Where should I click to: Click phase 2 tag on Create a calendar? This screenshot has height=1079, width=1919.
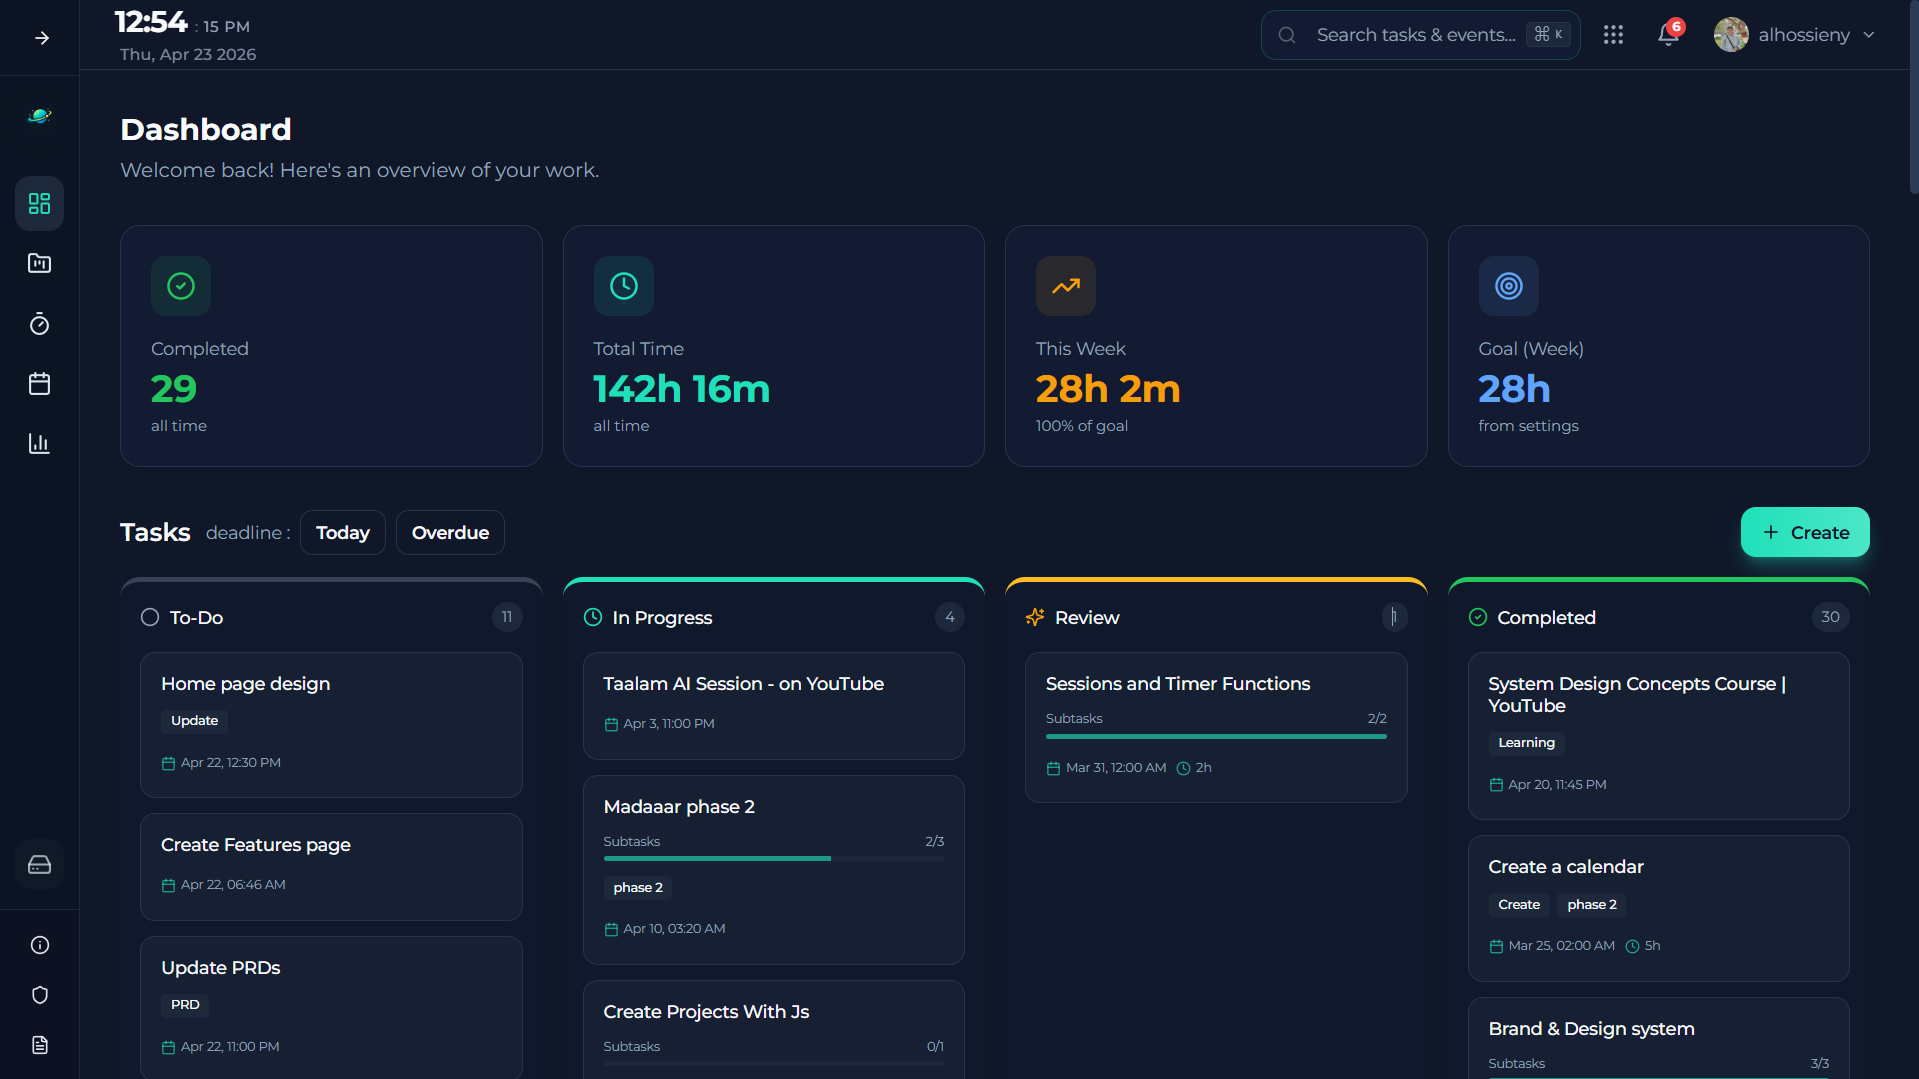pyautogui.click(x=1592, y=905)
